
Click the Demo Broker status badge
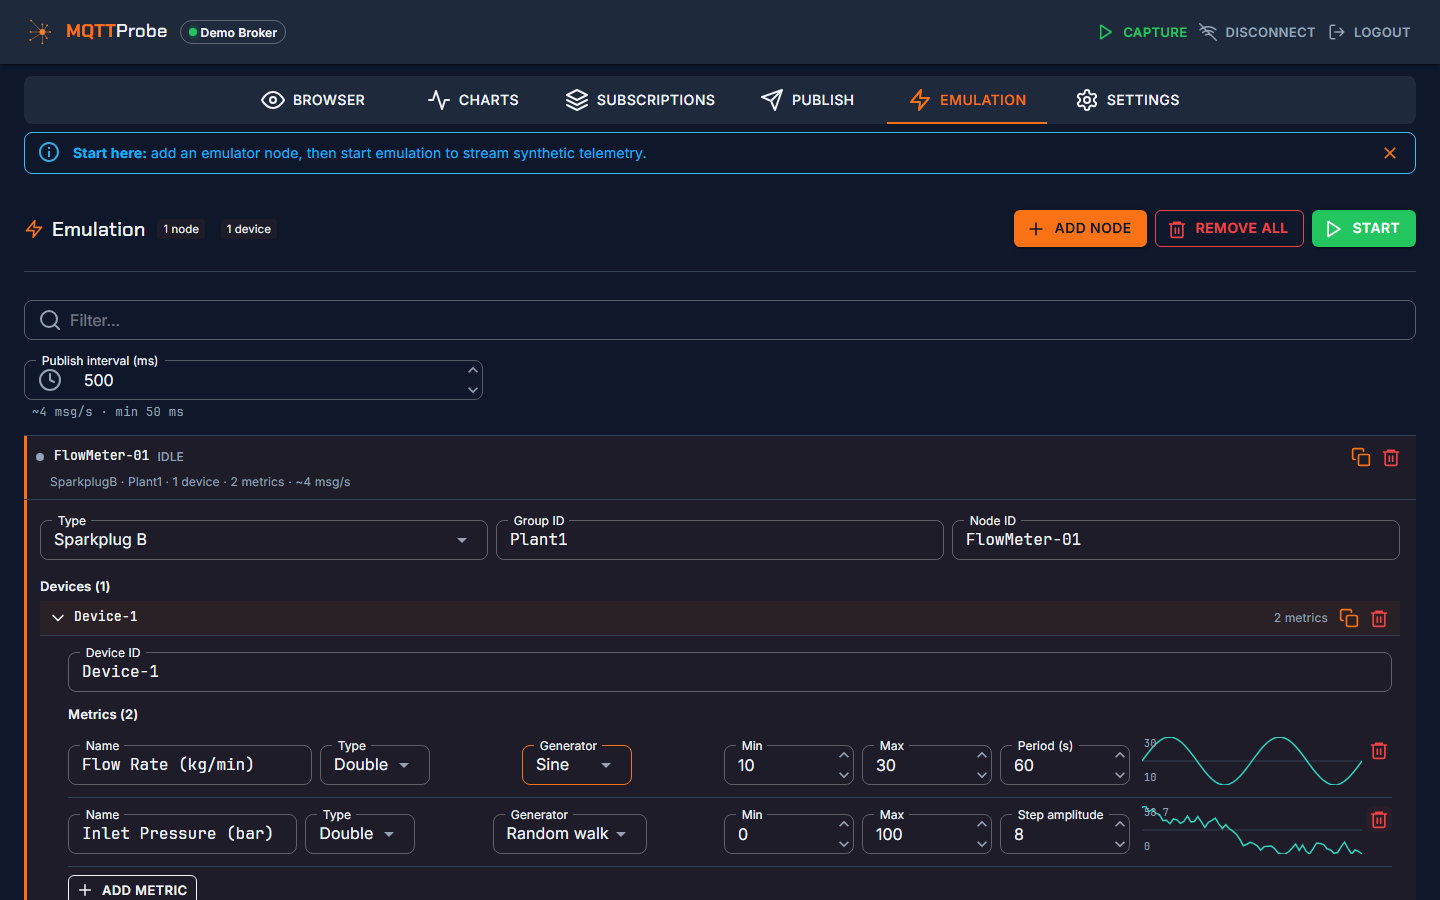pos(233,32)
